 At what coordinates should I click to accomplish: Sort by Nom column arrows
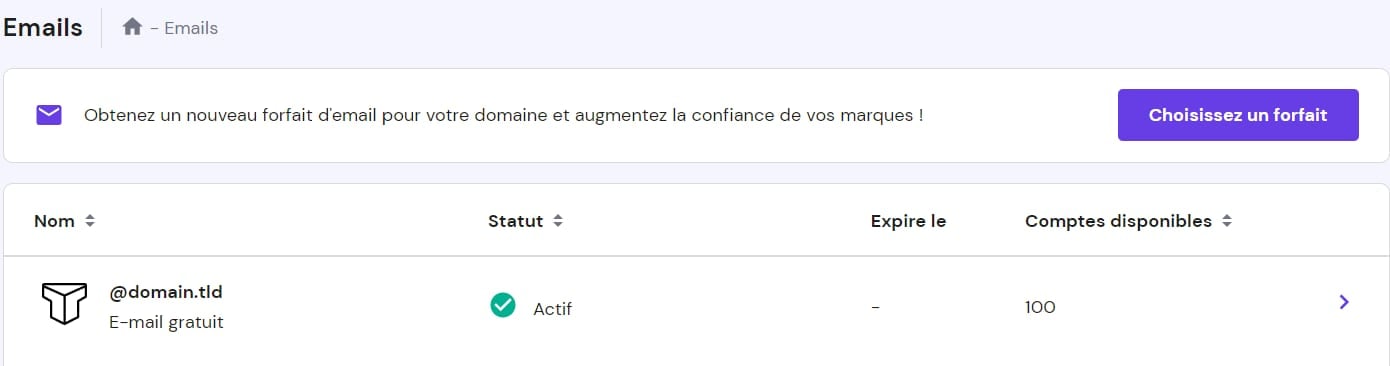pos(90,221)
